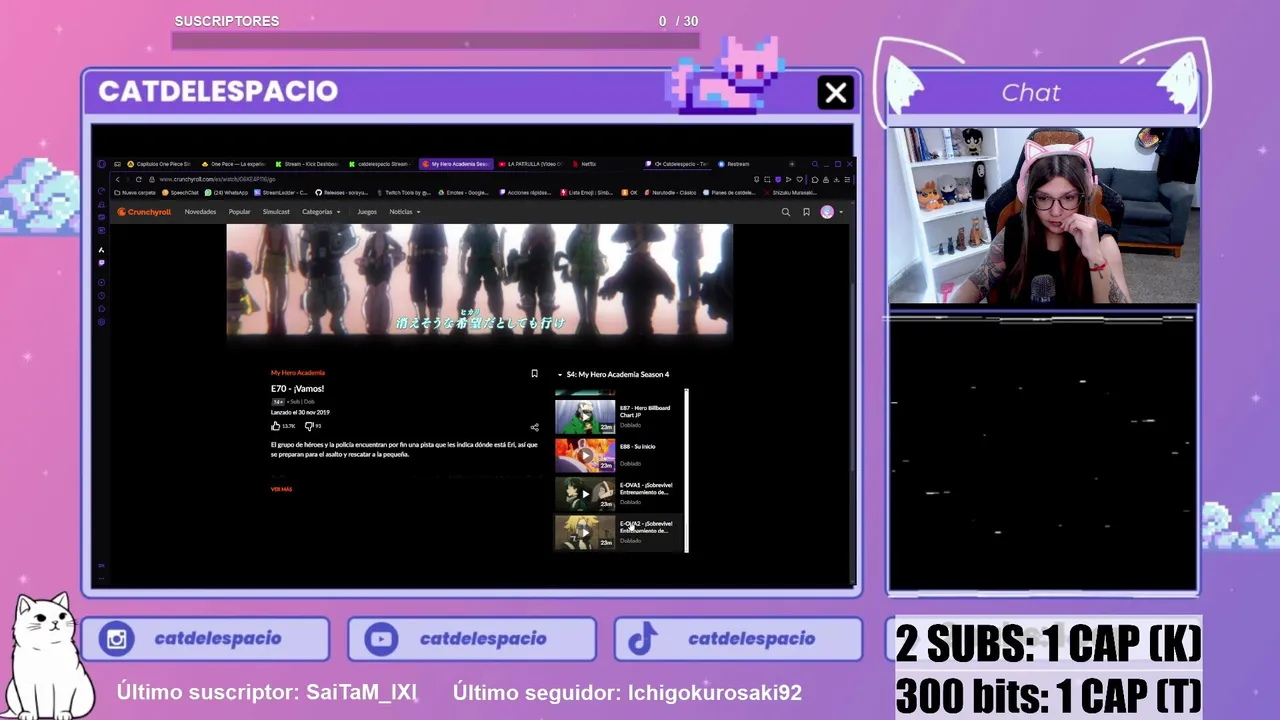Image resolution: width=1280 pixels, height=720 pixels.
Task: Play the E87 Hero Billboard Chart JP thumbnail
Action: pyautogui.click(x=585, y=415)
